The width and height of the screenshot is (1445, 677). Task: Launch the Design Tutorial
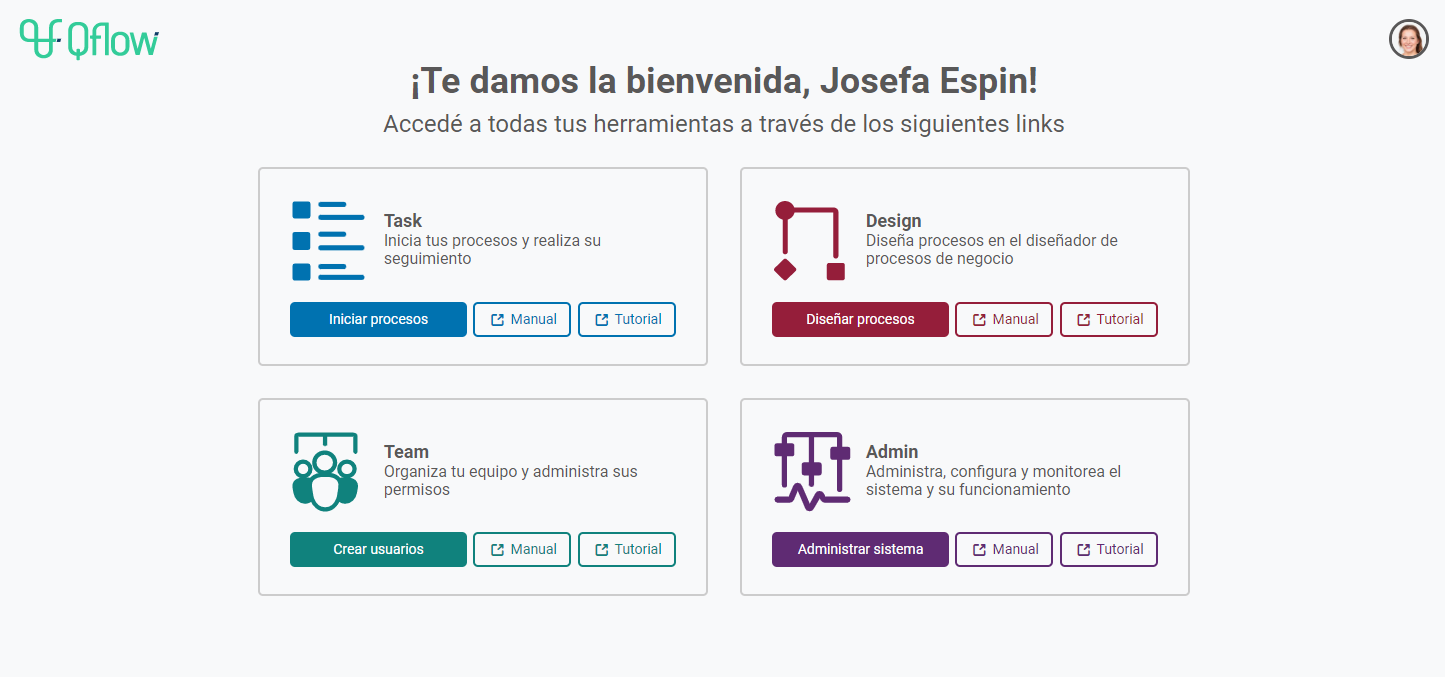[x=1109, y=320]
